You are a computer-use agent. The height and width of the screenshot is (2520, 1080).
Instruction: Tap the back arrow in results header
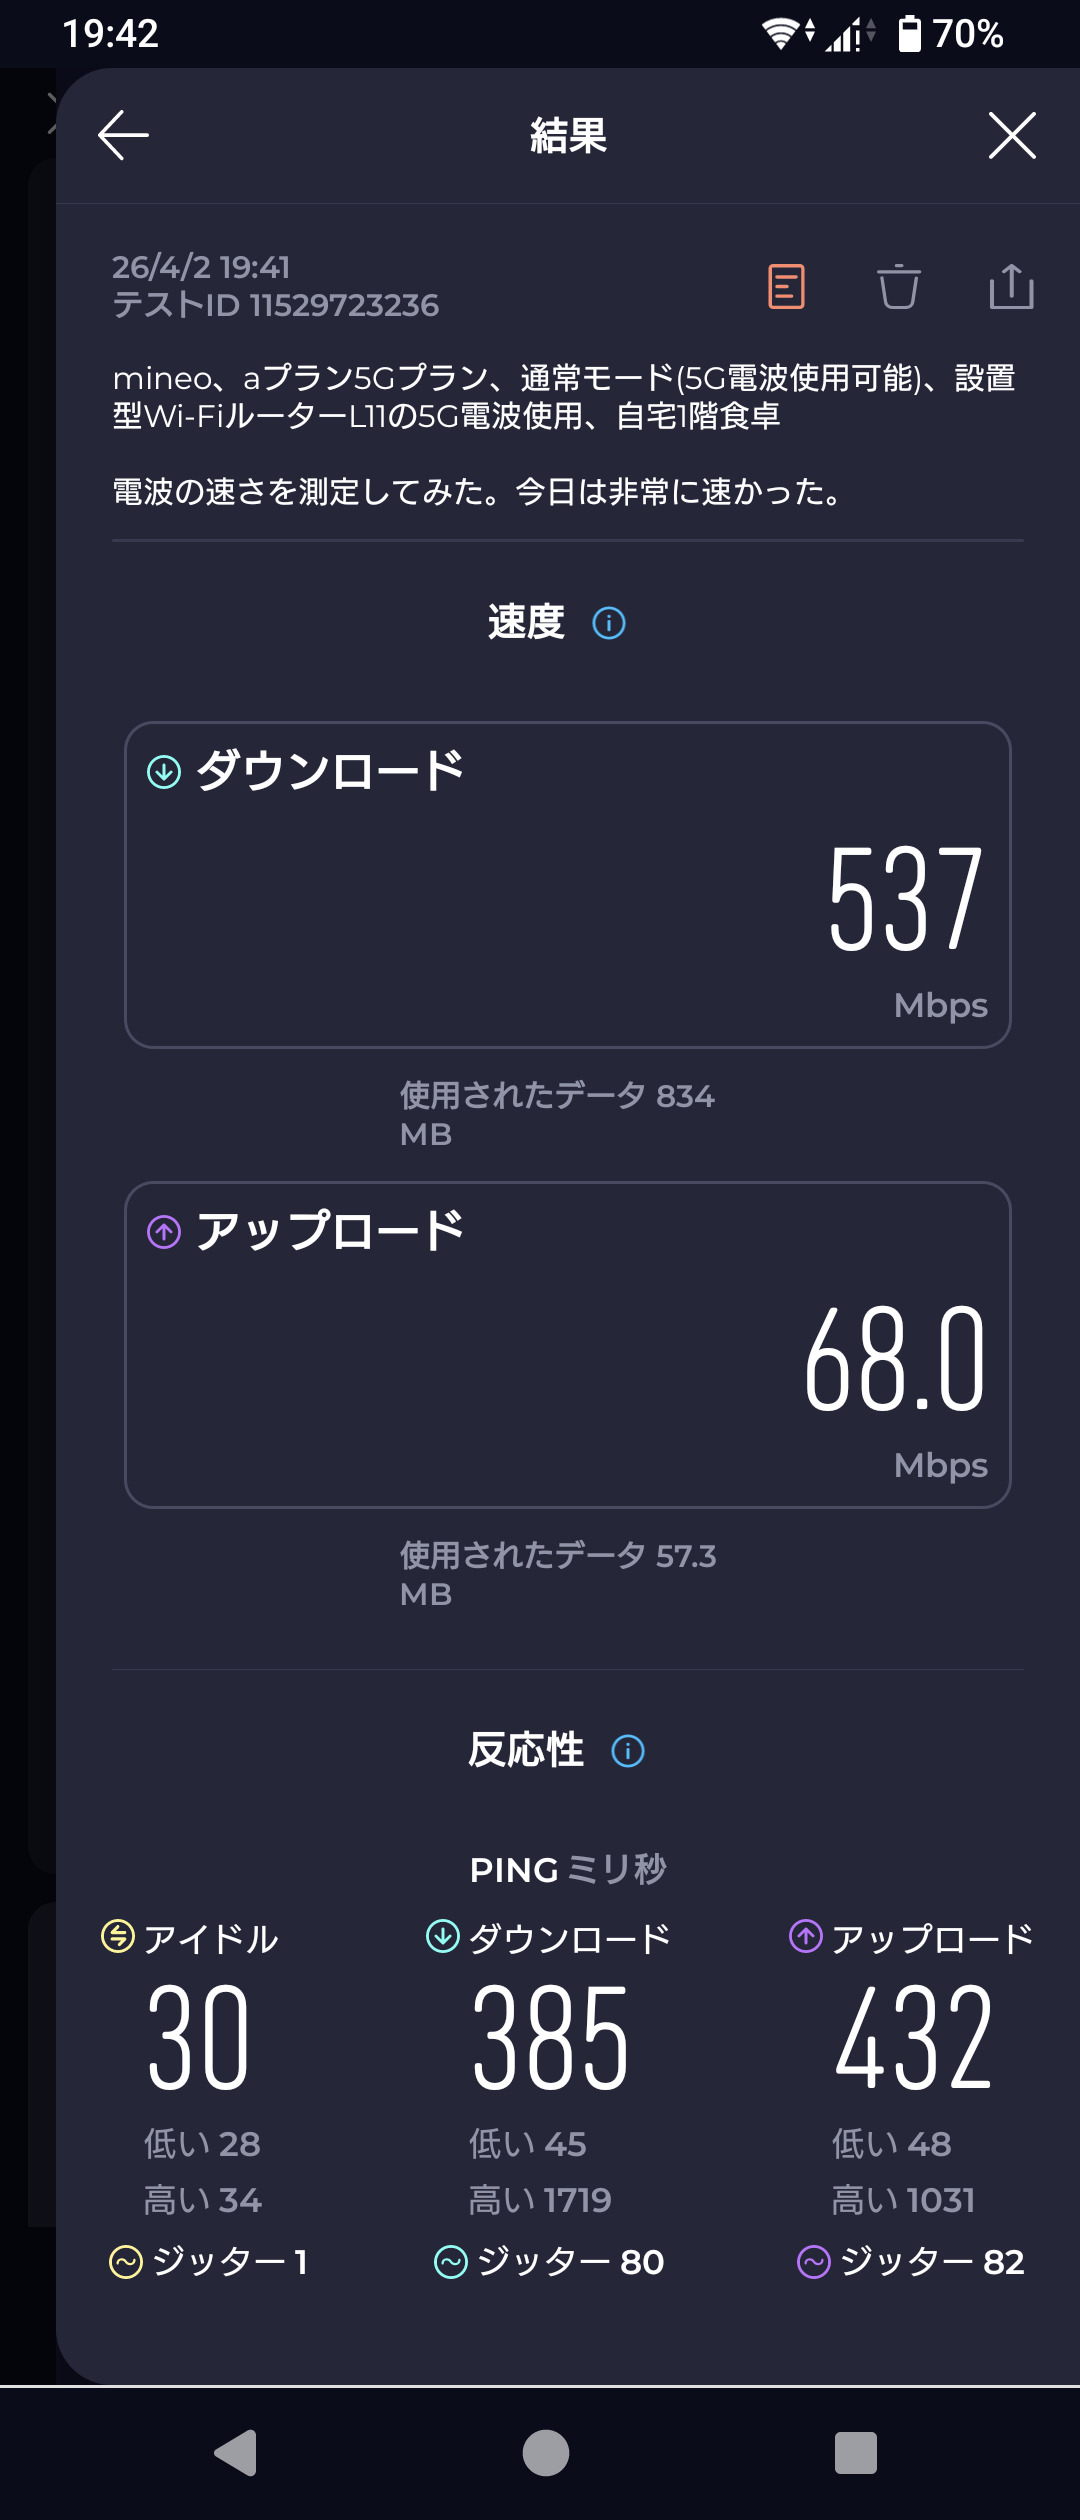(x=123, y=135)
